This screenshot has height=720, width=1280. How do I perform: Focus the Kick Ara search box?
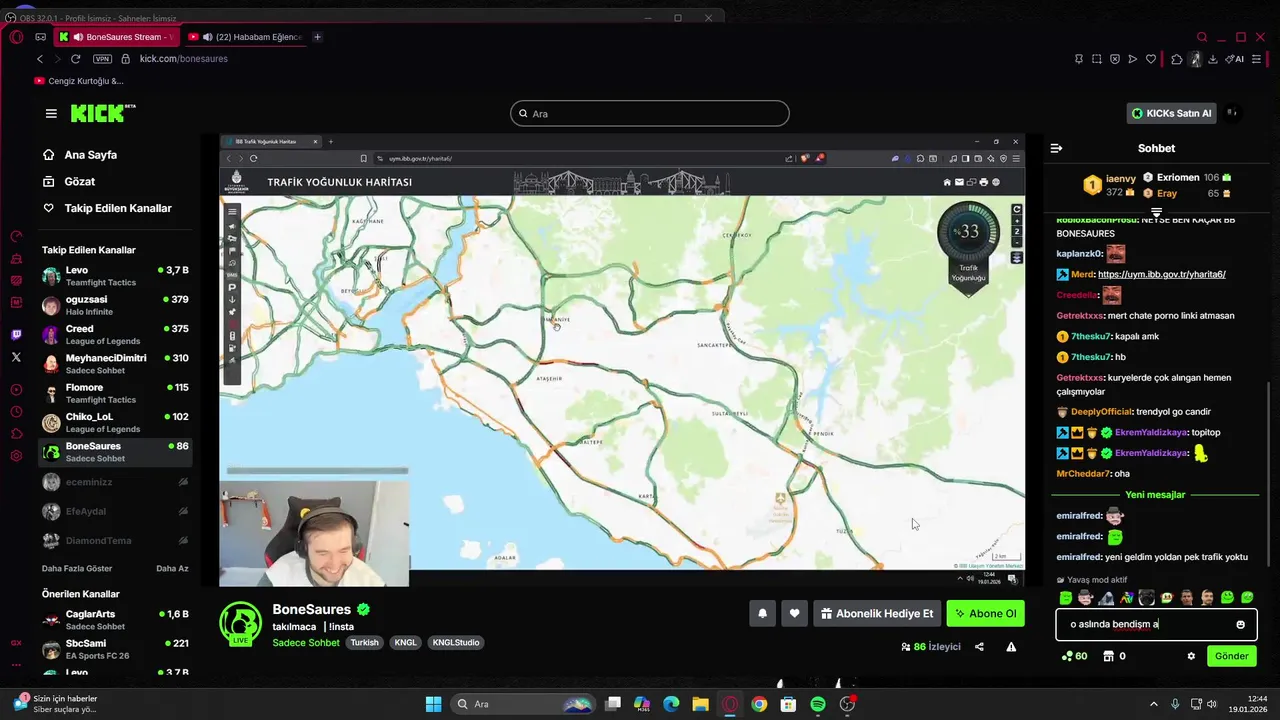(650, 114)
